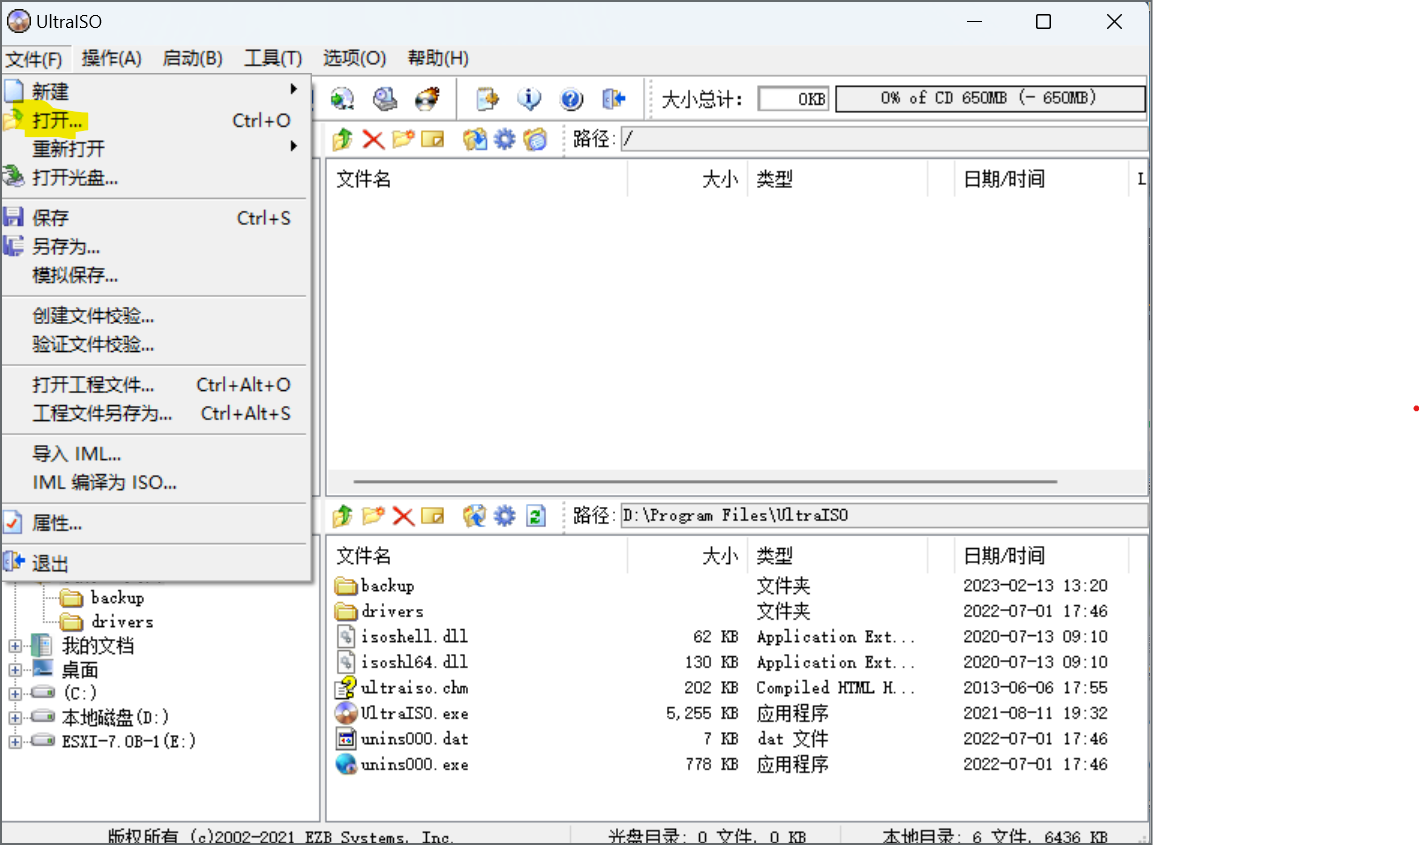
Task: Expand the (C:) drive tree node
Action: (x=15, y=693)
